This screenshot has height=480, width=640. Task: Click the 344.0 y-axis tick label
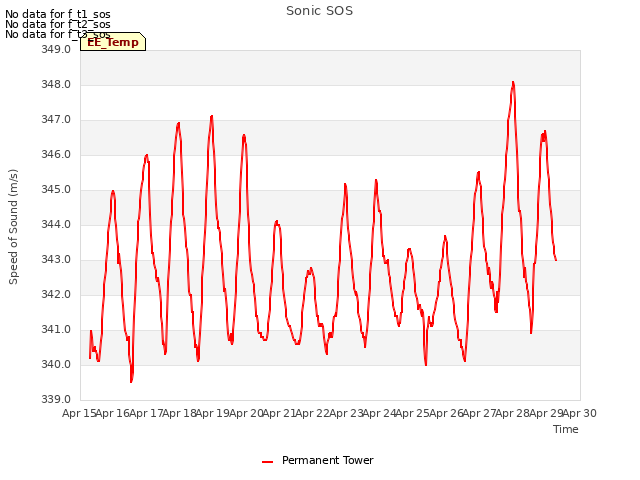coord(56,224)
